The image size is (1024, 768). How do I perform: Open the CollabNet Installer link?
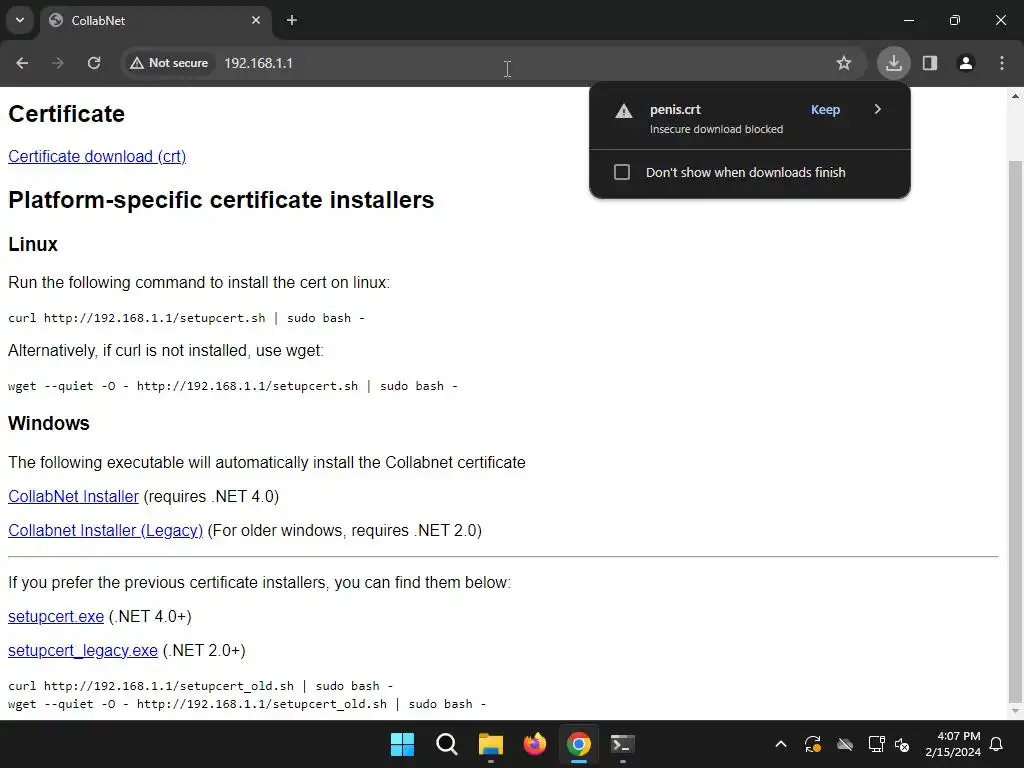(73, 496)
